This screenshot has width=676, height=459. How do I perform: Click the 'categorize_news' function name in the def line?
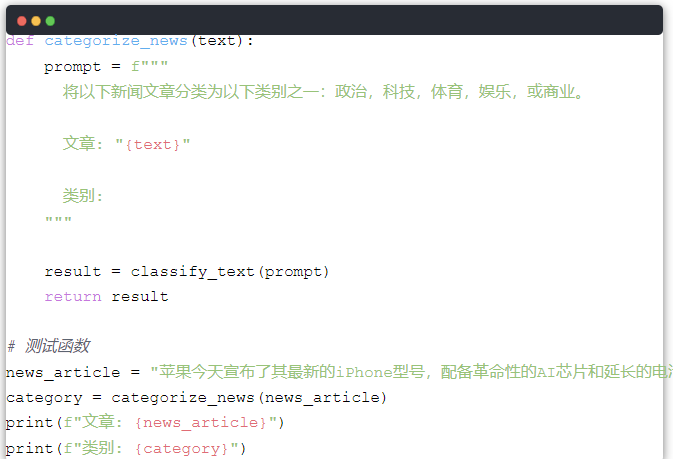pos(116,41)
